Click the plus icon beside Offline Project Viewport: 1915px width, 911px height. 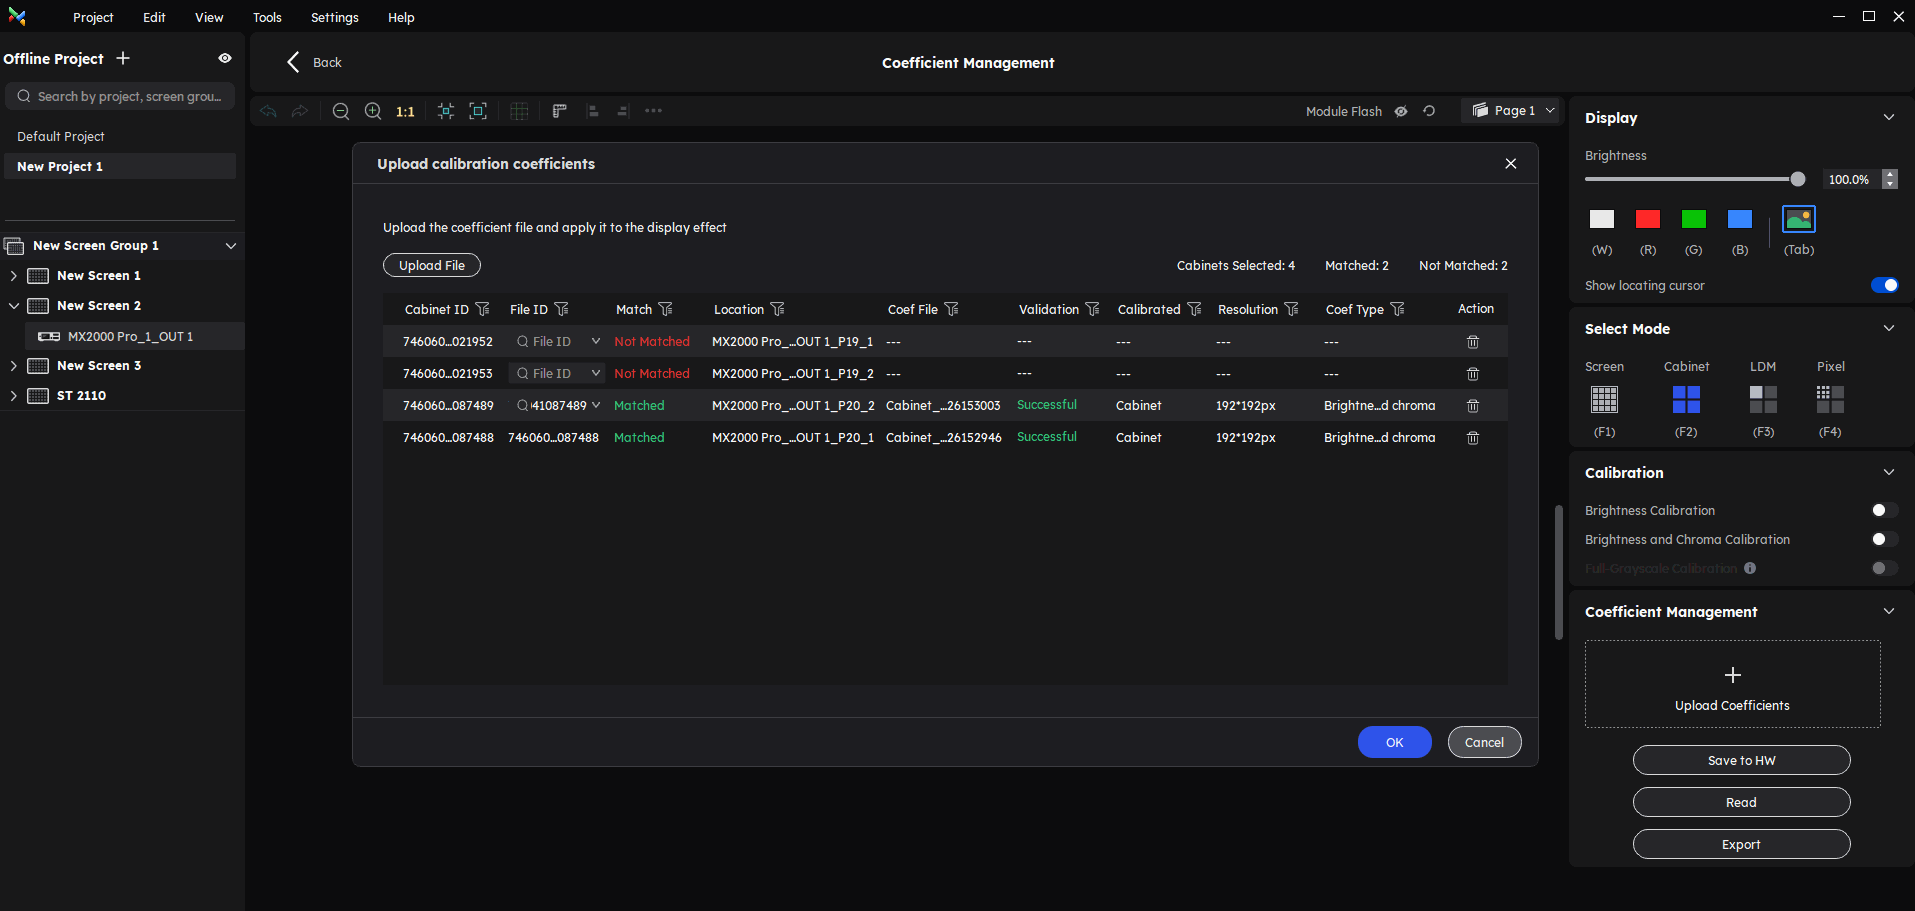click(123, 58)
